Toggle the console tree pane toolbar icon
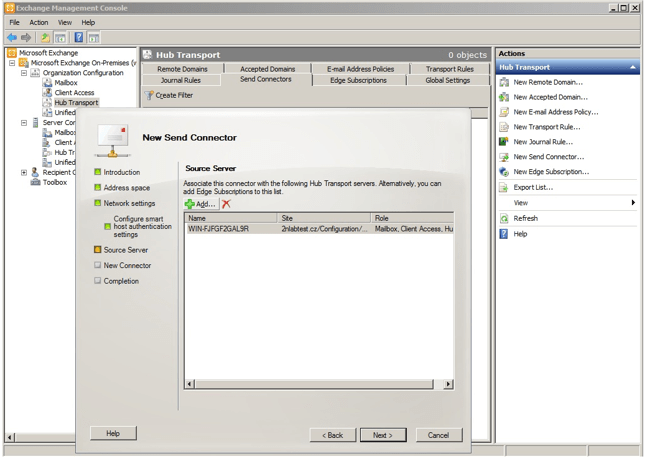Viewport: 650px width, 459px height. [61, 38]
